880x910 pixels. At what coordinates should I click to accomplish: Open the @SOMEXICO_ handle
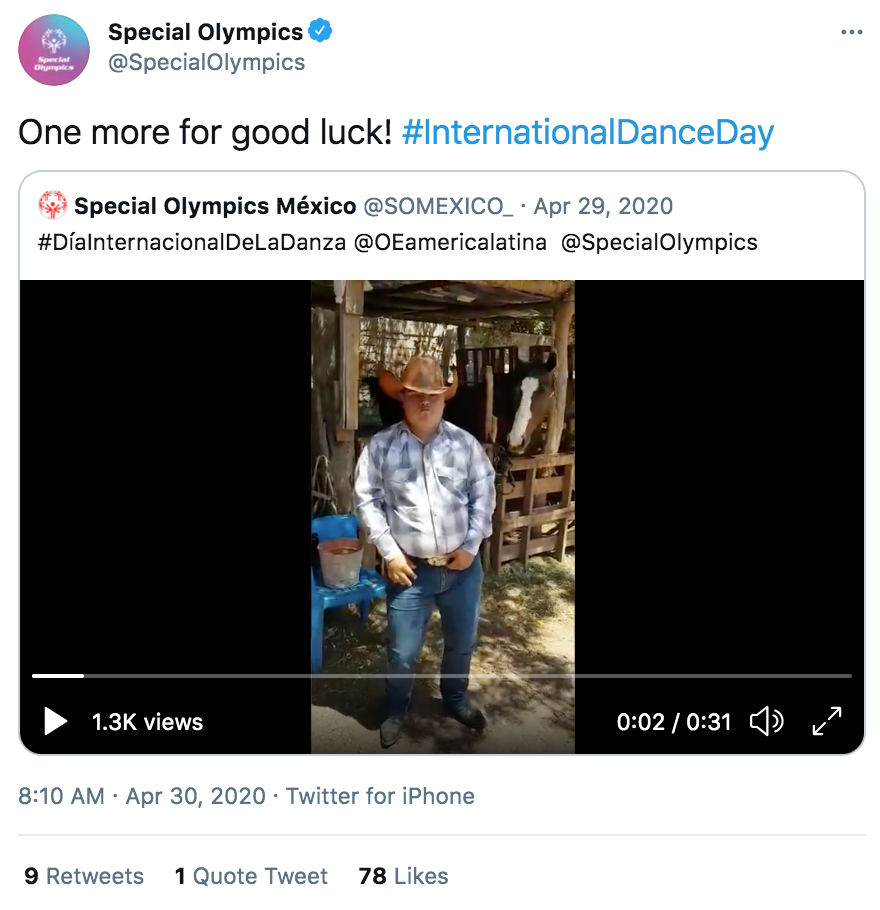pos(438,206)
